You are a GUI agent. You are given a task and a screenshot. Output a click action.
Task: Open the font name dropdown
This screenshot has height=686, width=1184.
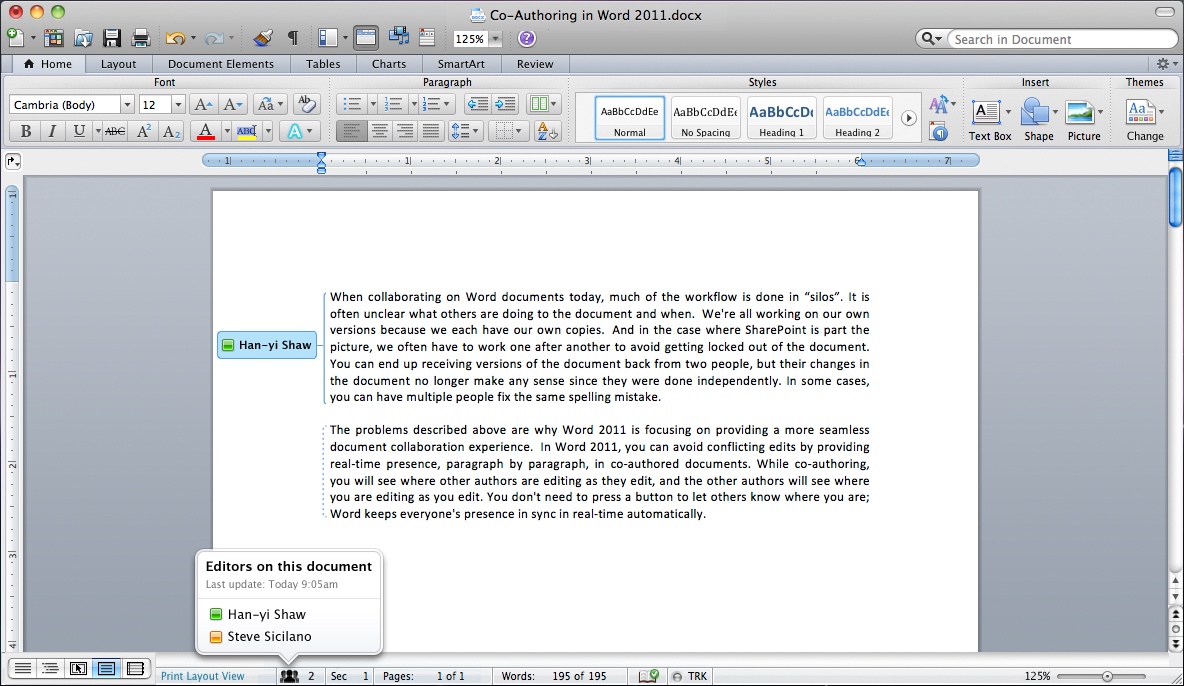click(x=127, y=105)
